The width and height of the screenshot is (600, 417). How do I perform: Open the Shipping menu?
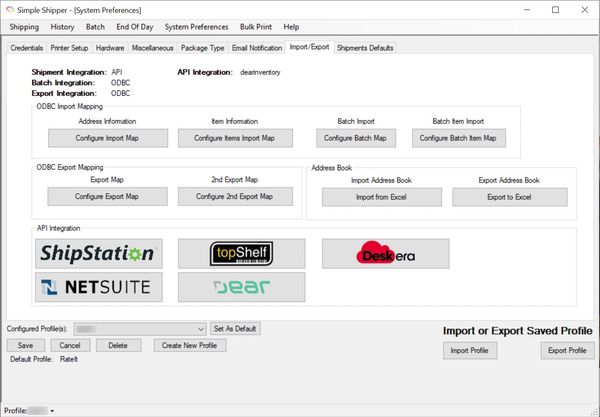pyautogui.click(x=24, y=27)
